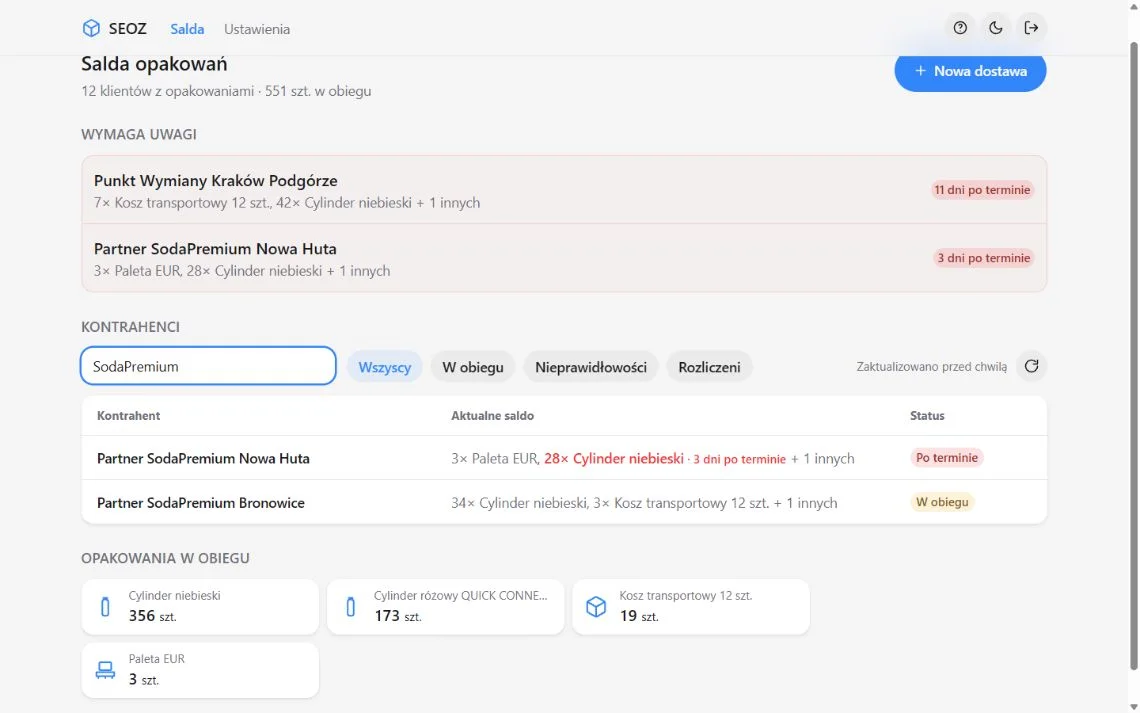This screenshot has height=713, width=1140.
Task: Toggle dark mode with the moon icon
Action: click(x=995, y=28)
